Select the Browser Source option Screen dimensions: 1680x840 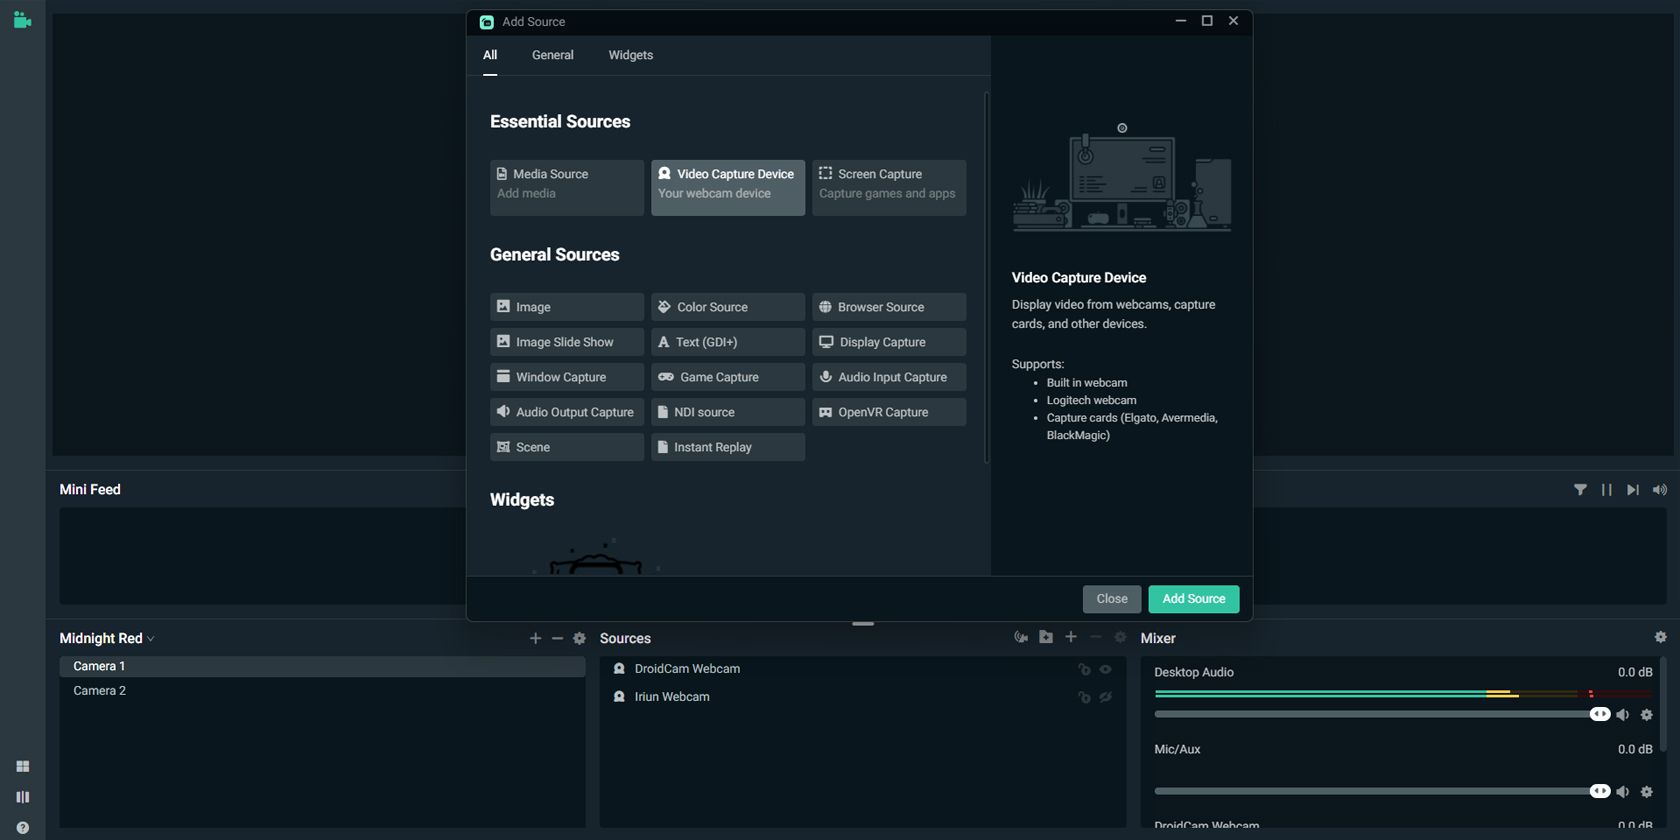tap(889, 307)
